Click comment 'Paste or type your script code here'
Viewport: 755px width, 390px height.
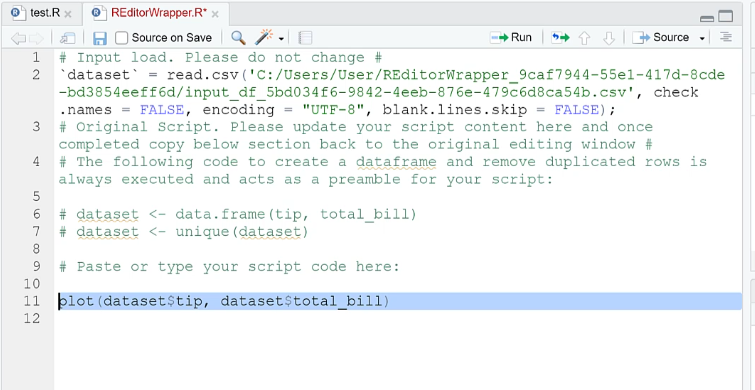(229, 267)
